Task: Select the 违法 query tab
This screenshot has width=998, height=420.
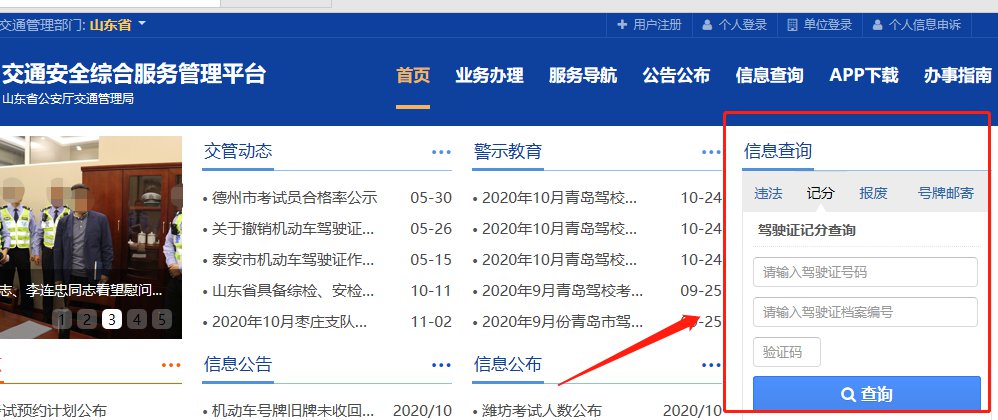Action: tap(768, 193)
